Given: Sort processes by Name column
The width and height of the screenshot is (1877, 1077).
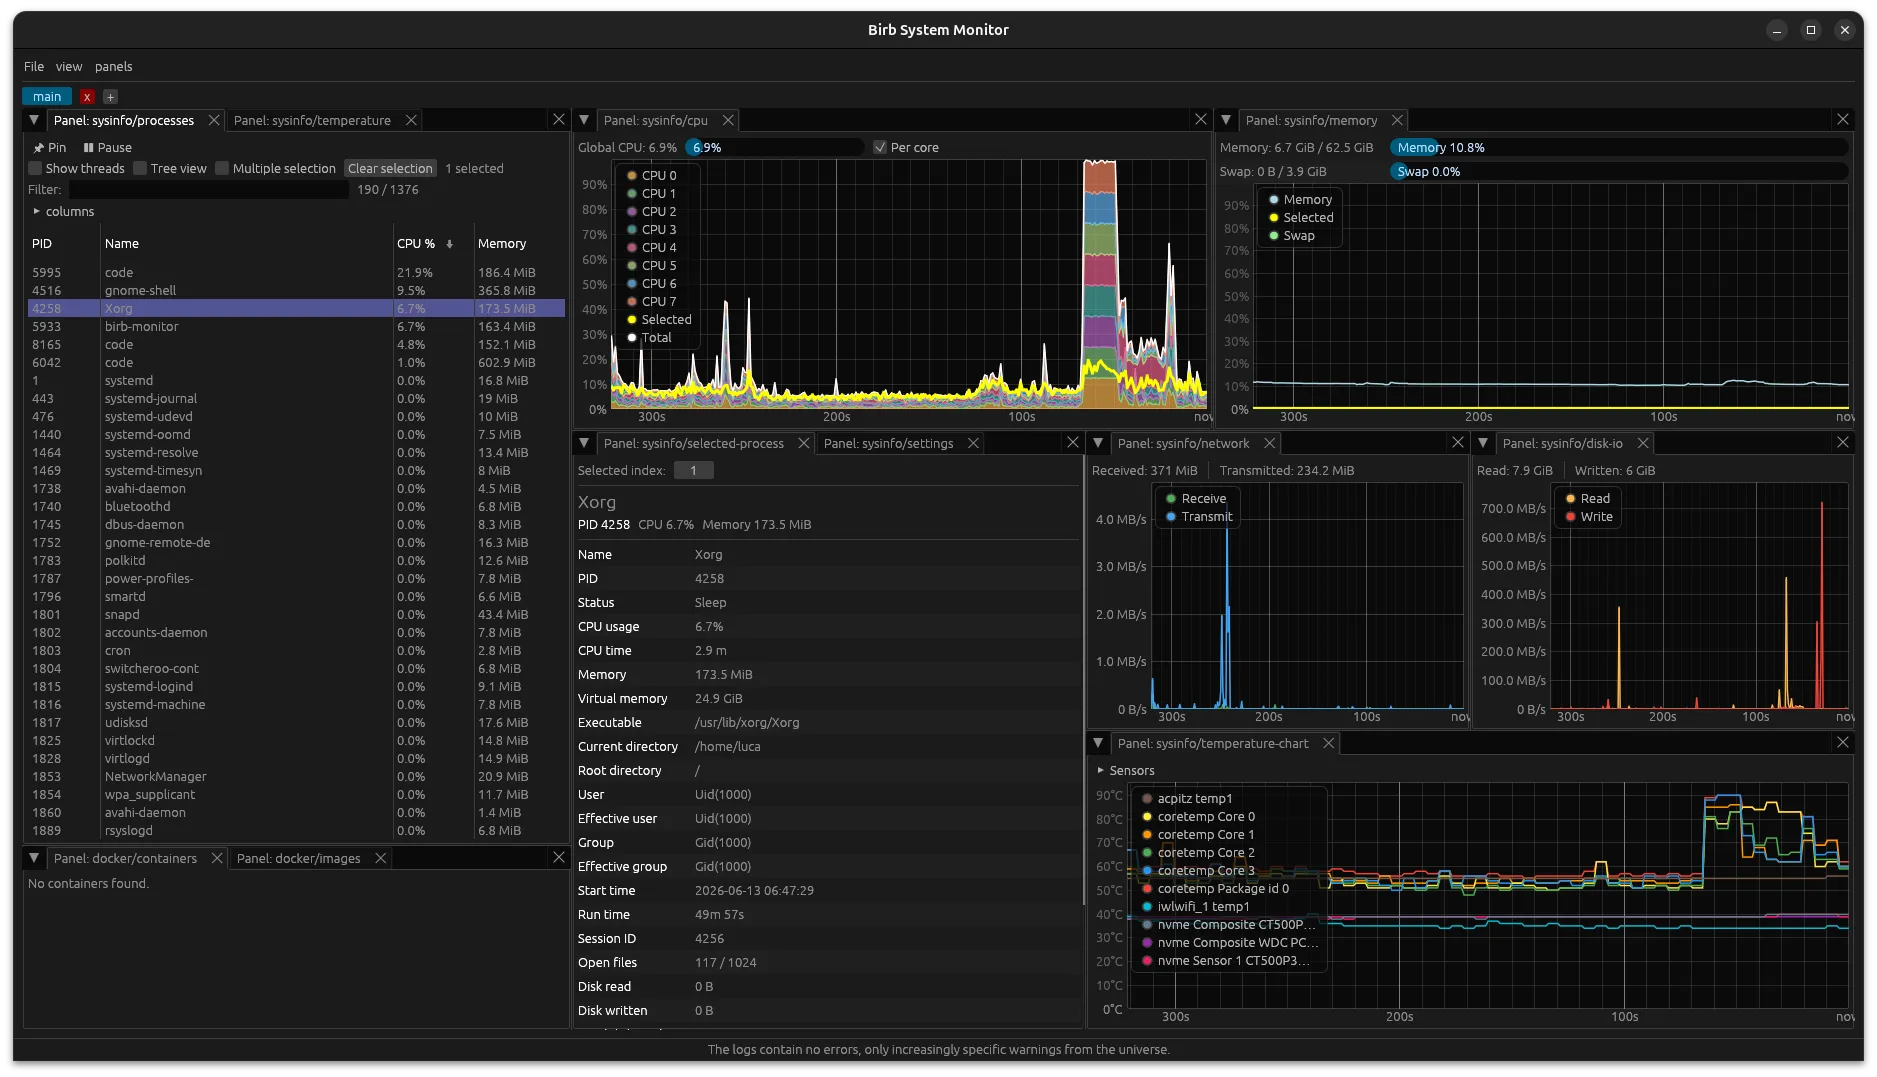Looking at the screenshot, I should [x=122, y=244].
